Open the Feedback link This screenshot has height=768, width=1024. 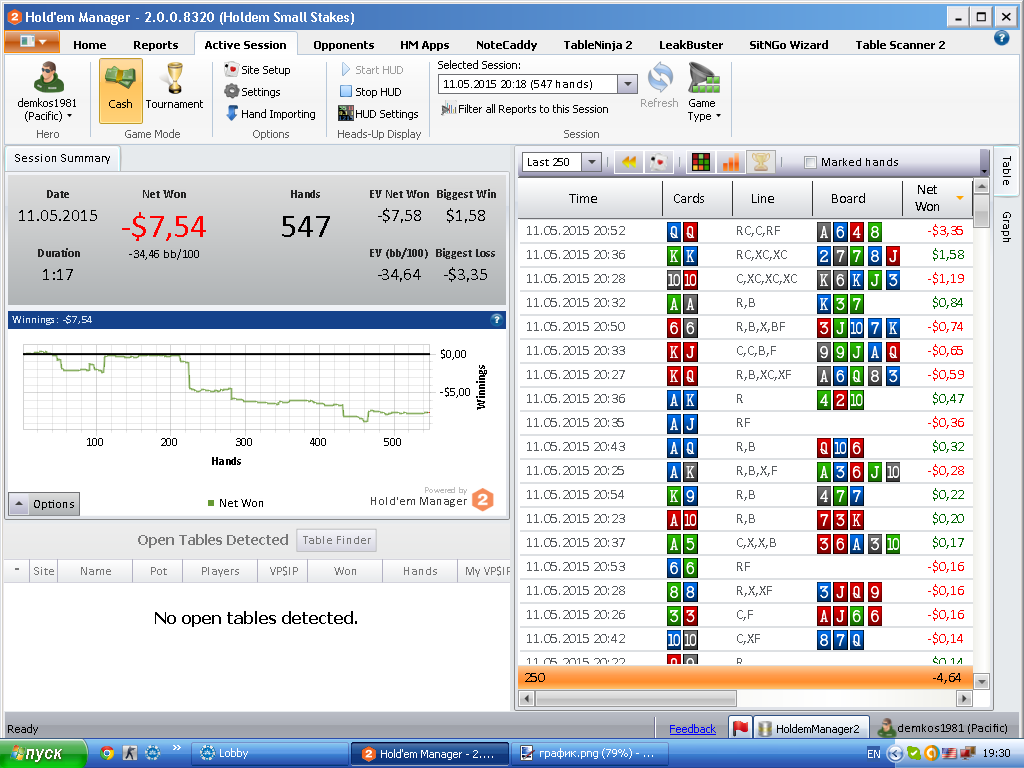click(692, 729)
